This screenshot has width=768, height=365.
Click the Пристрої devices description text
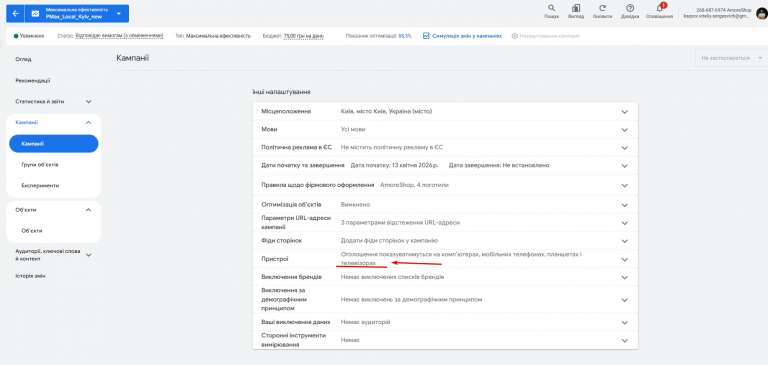pyautogui.click(x=461, y=259)
